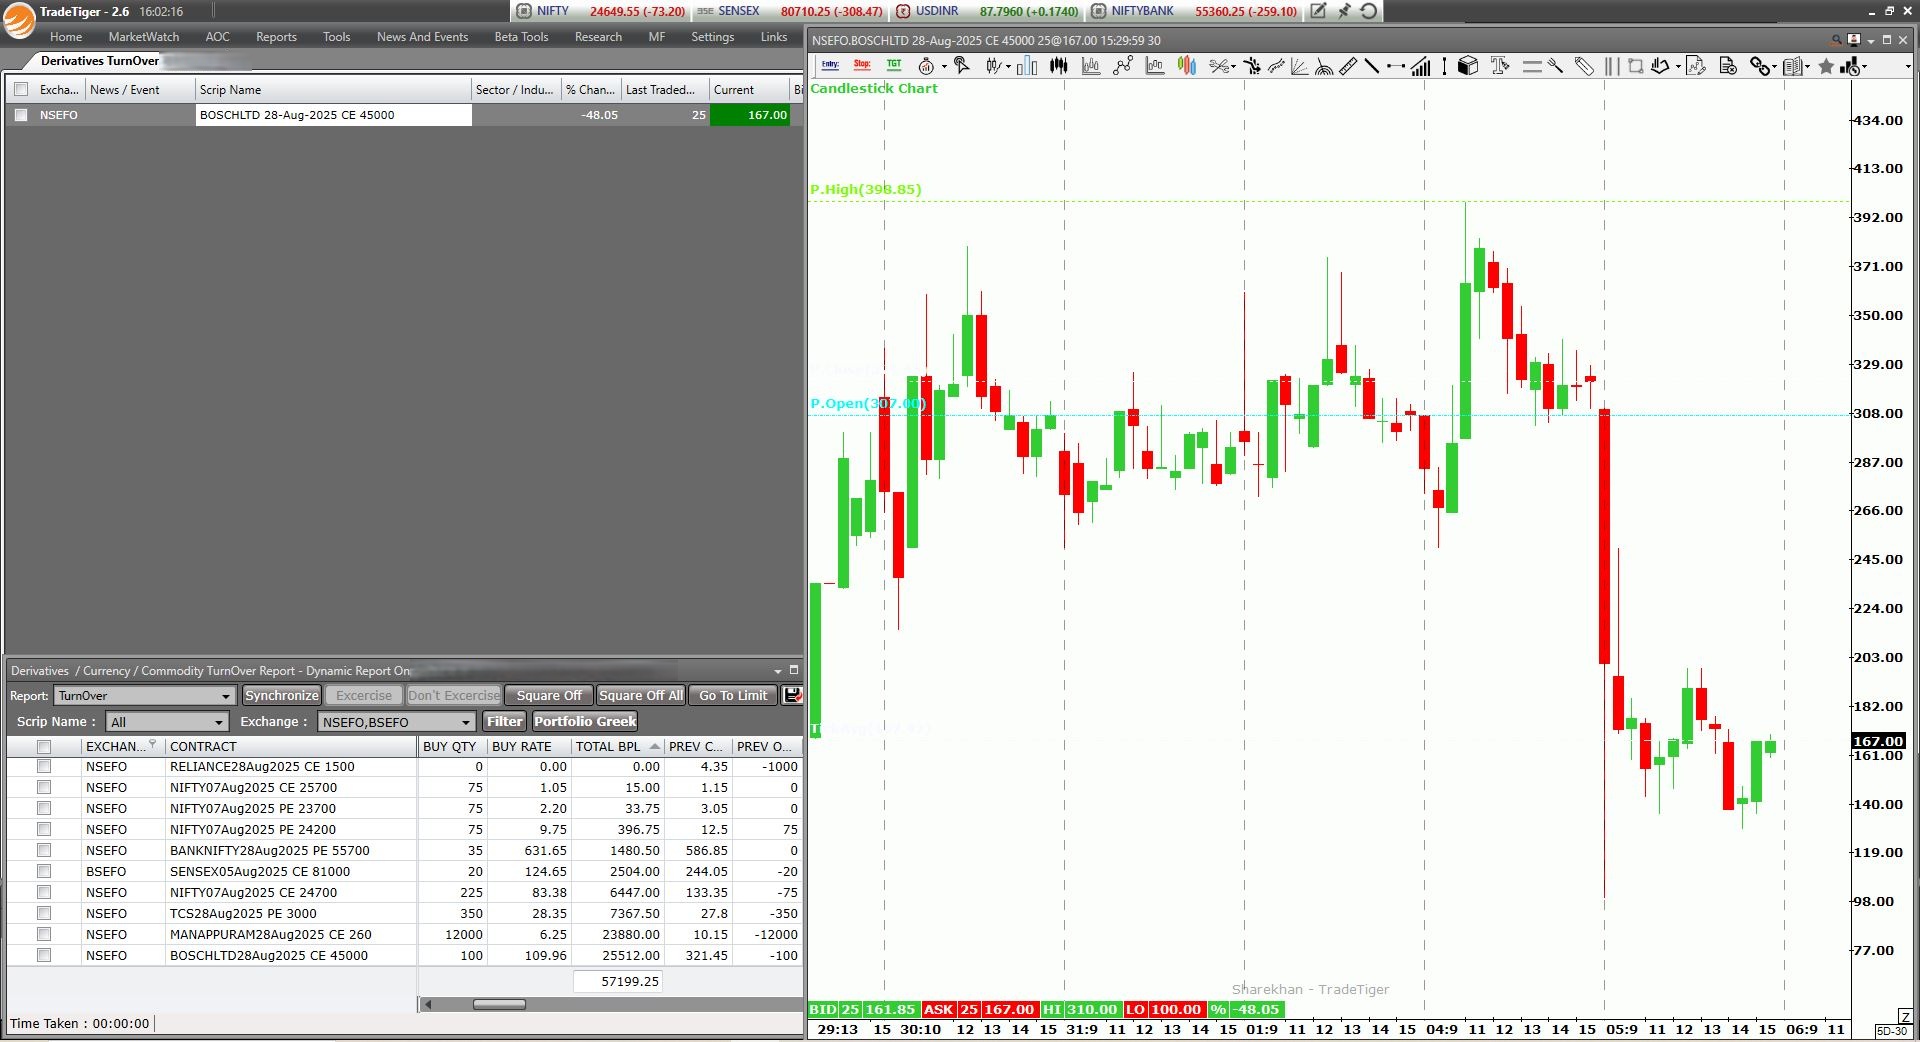1920x1042 pixels.
Task: Open the Scrip Name All dropdown
Action: [x=168, y=722]
